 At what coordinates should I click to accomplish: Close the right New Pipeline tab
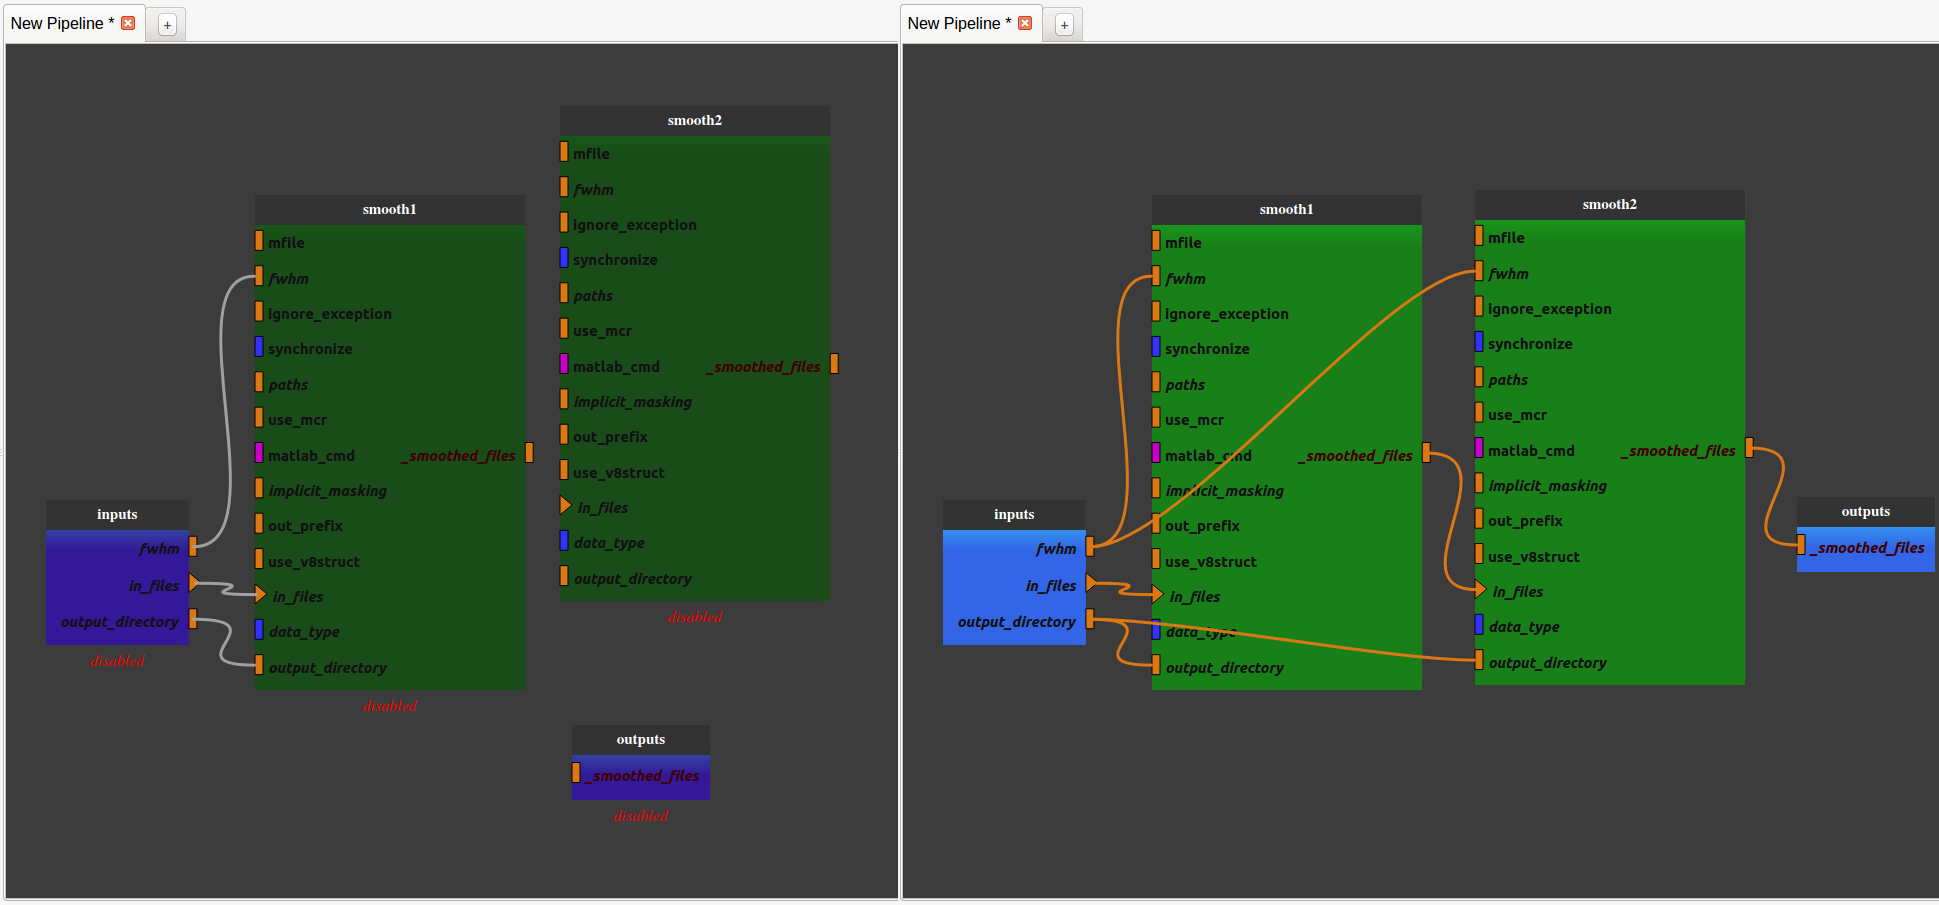pos(1025,23)
